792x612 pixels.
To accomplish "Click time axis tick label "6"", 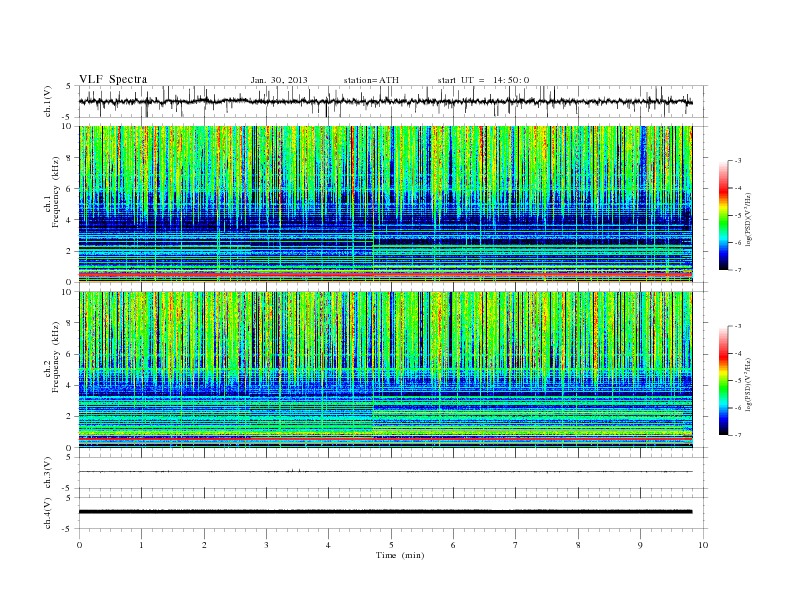I will pyautogui.click(x=453, y=545).
